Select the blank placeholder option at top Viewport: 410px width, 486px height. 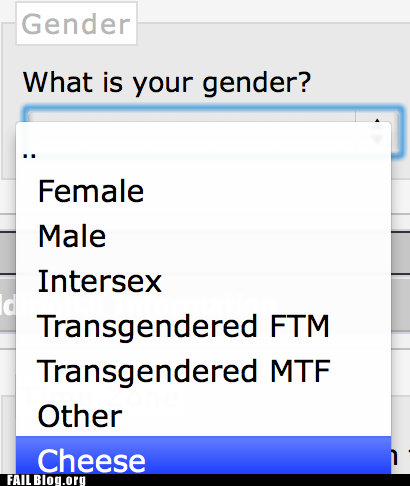point(203,147)
